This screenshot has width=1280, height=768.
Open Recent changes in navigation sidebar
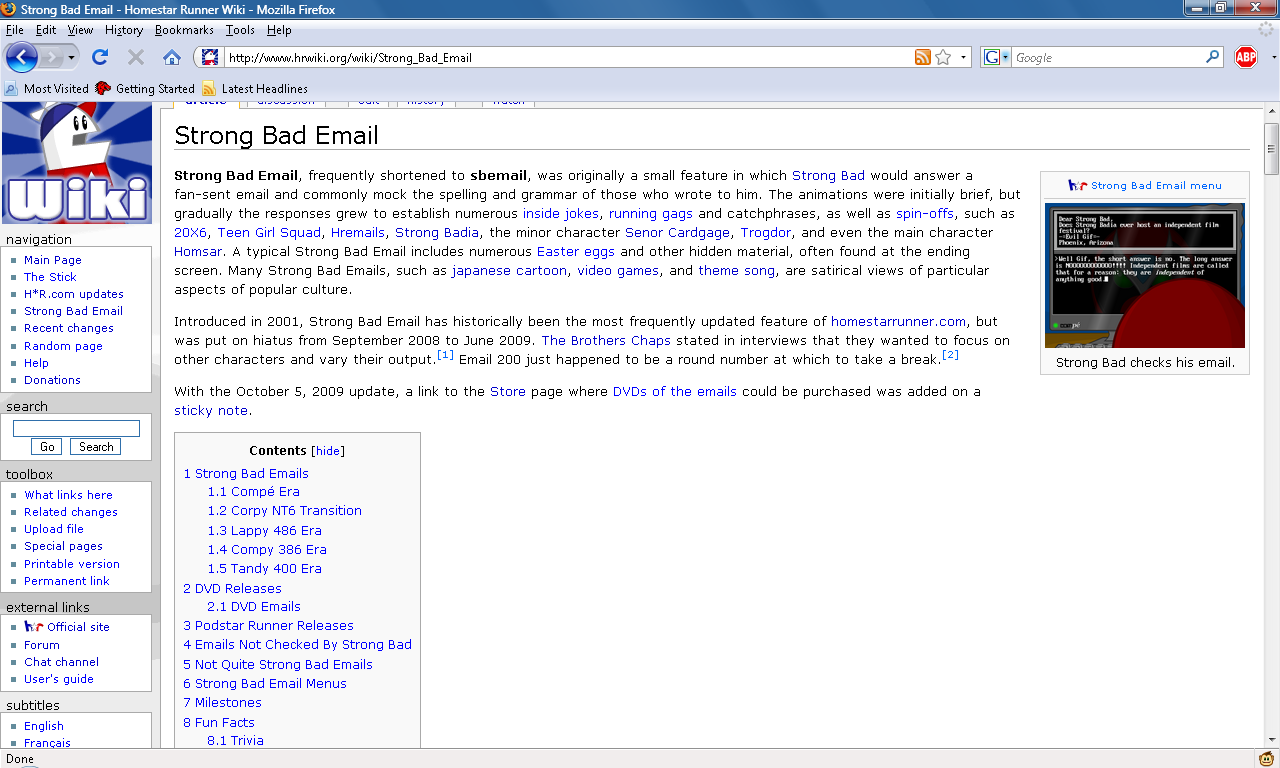click(x=69, y=328)
